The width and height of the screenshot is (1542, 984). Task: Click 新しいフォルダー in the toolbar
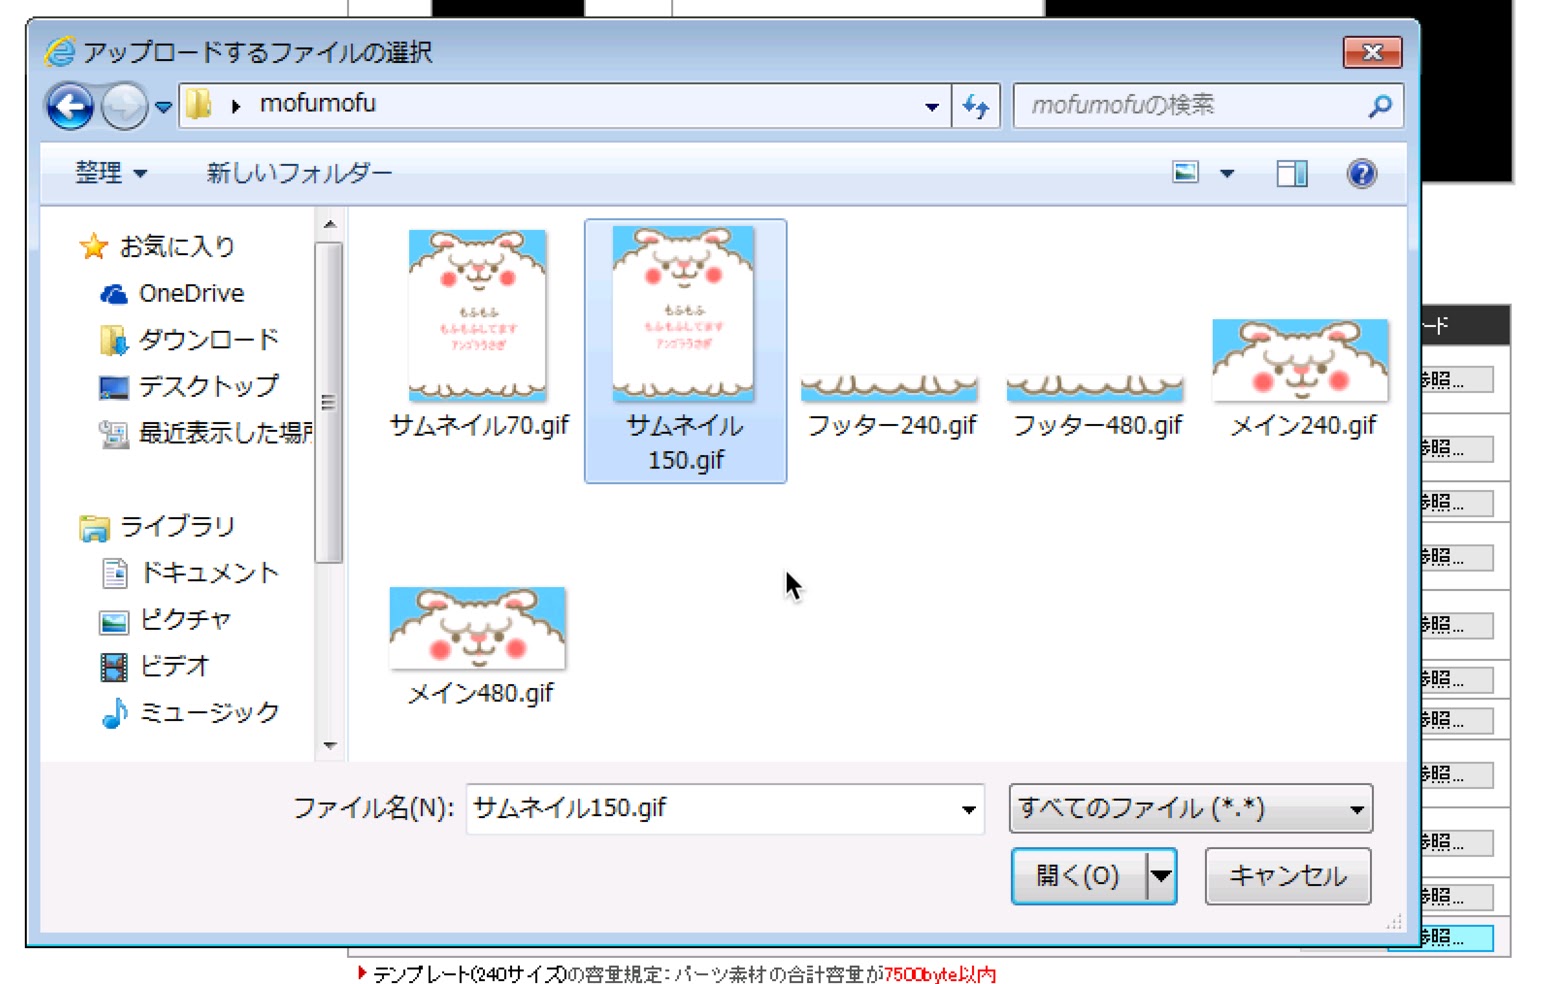click(299, 173)
